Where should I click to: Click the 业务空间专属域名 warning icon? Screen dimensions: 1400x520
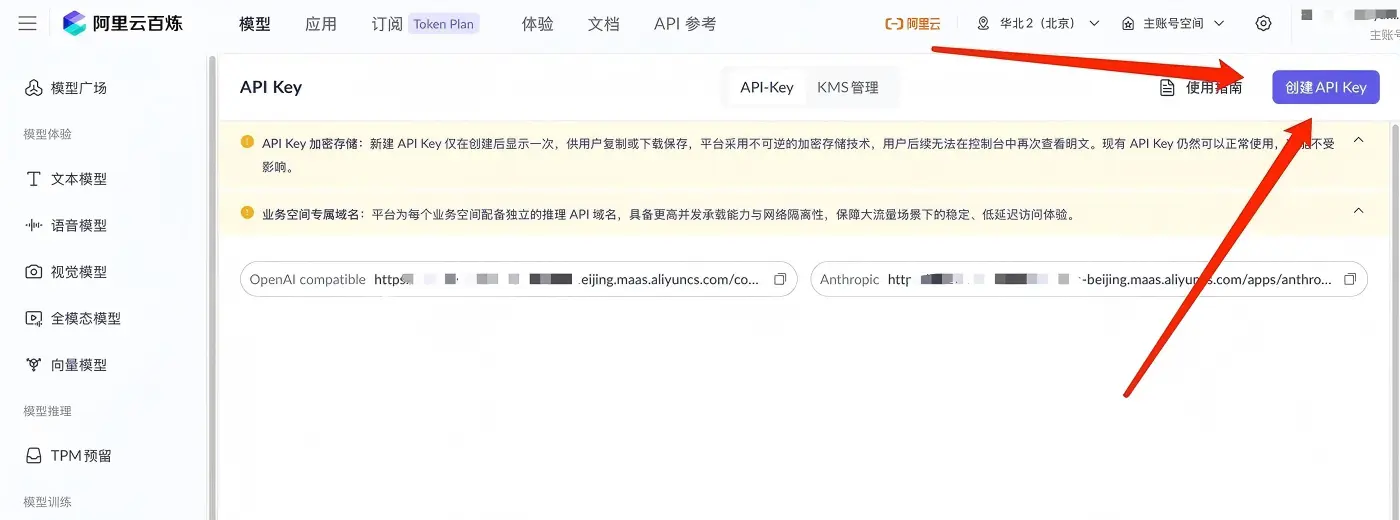click(x=247, y=212)
